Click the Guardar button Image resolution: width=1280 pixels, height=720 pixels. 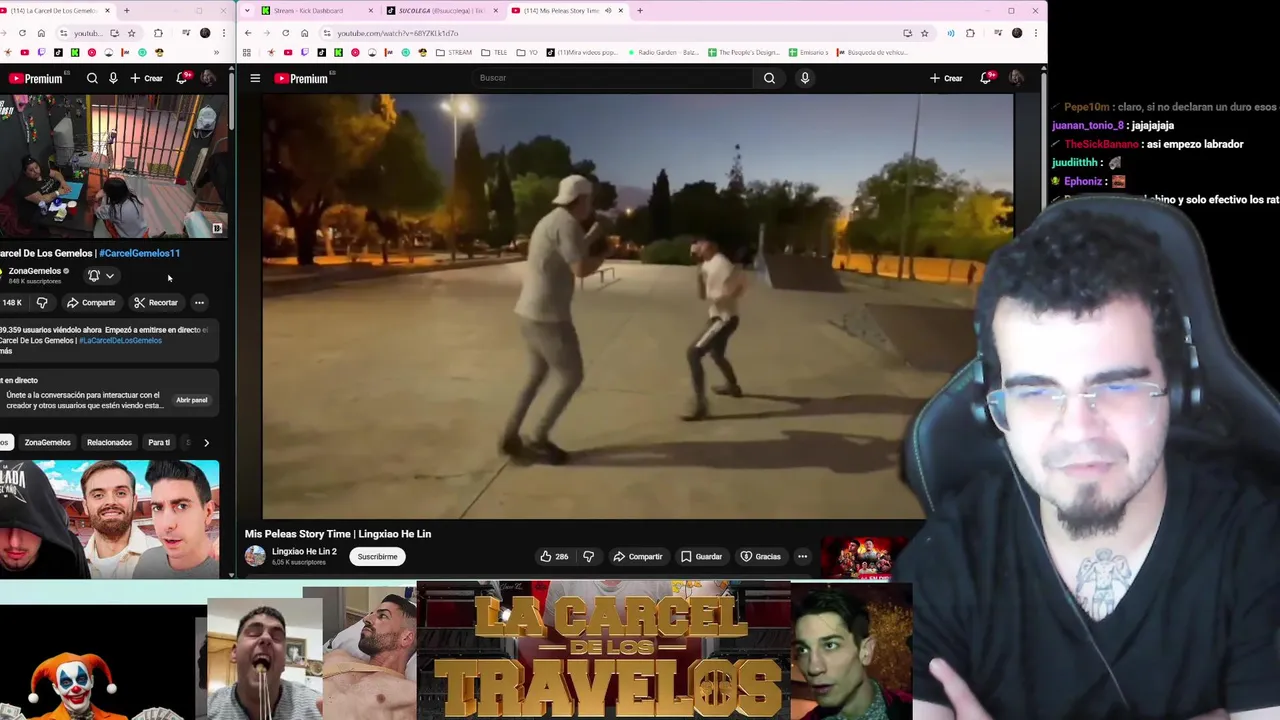[x=701, y=556]
